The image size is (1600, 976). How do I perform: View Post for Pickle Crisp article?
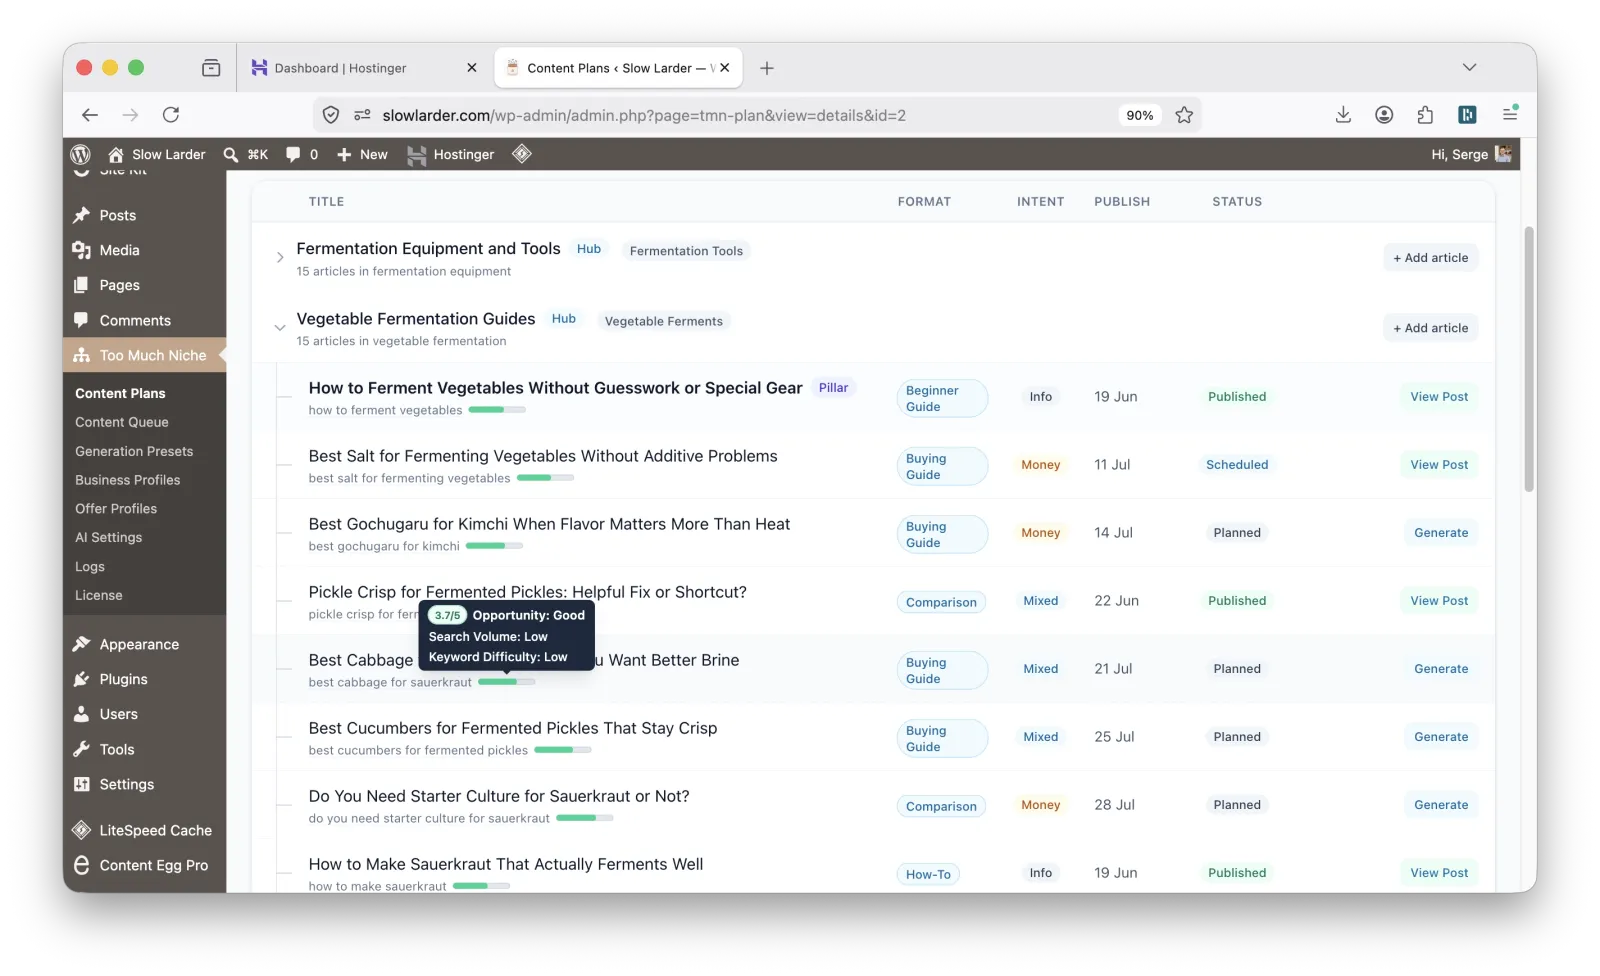pyautogui.click(x=1439, y=600)
